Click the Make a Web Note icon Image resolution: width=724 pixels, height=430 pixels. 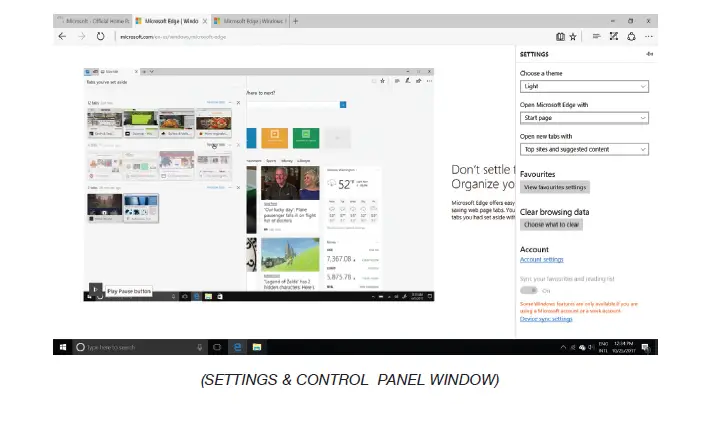[614, 36]
